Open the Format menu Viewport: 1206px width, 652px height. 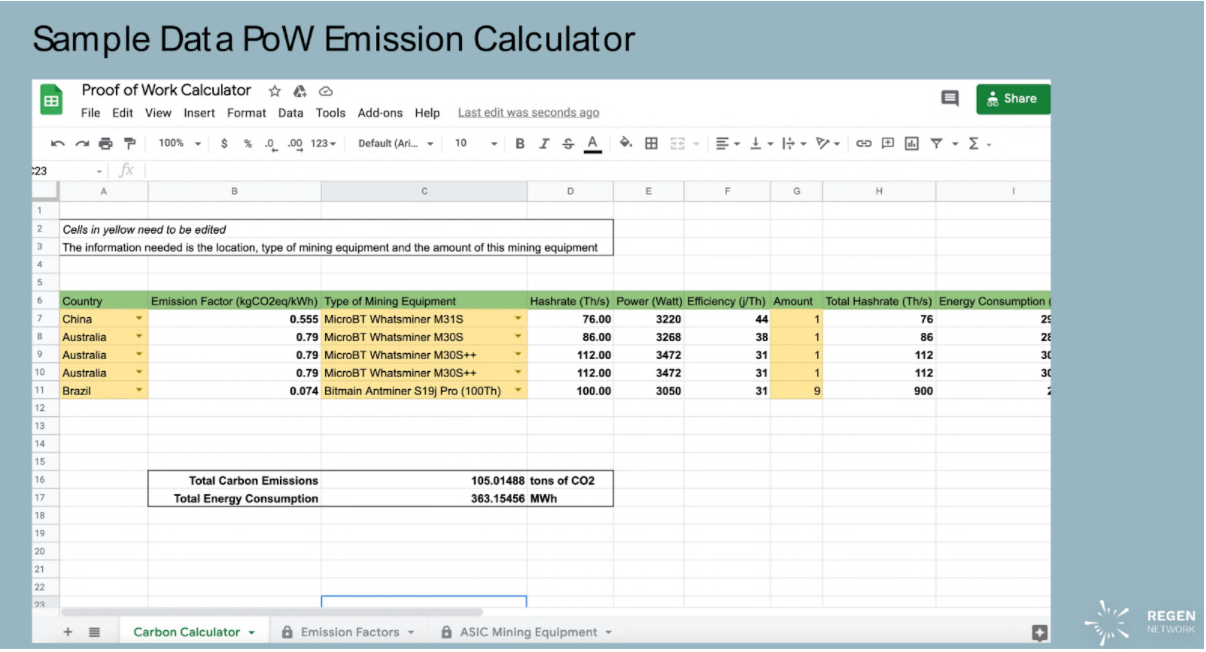click(246, 113)
